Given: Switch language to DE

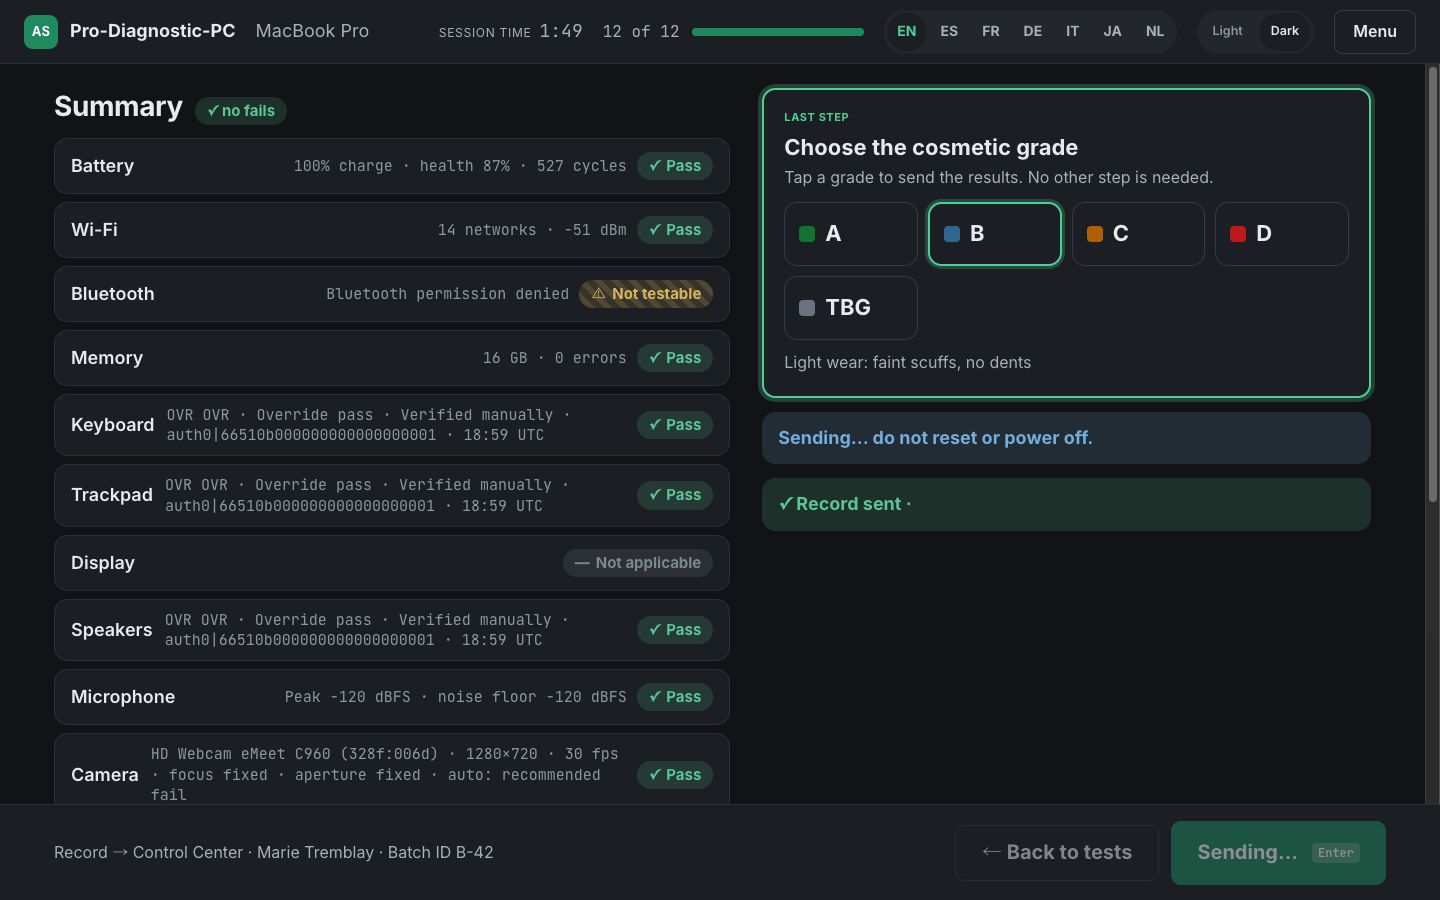Looking at the screenshot, I should tap(1033, 32).
